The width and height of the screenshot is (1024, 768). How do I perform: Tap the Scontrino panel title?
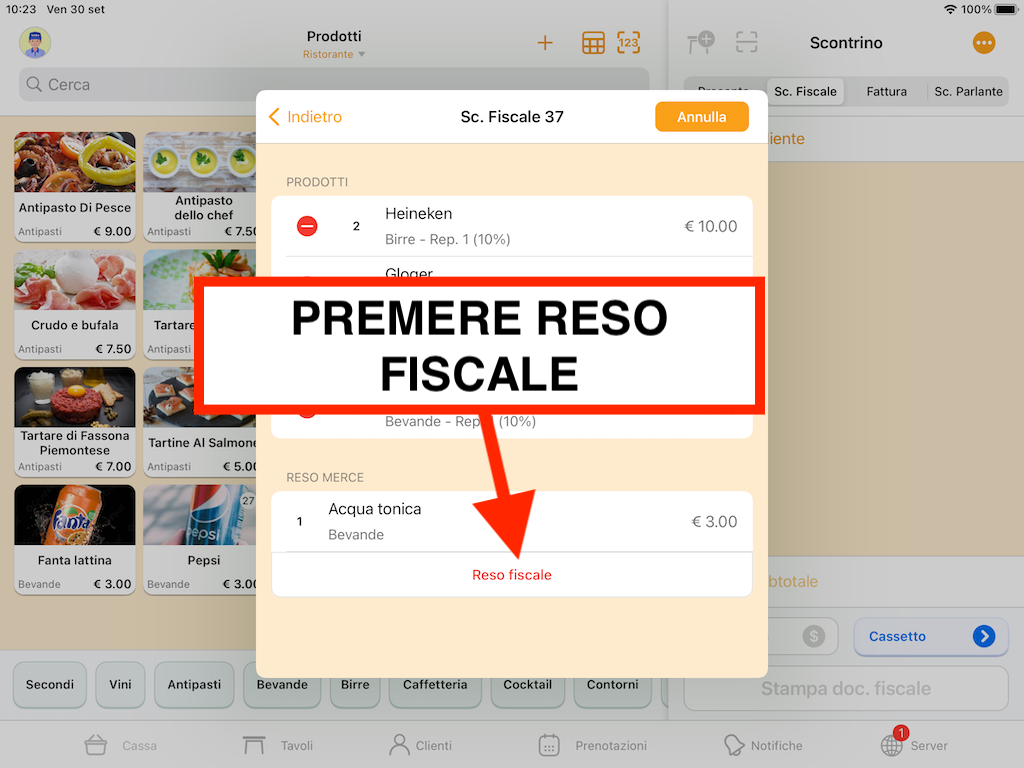pos(846,42)
